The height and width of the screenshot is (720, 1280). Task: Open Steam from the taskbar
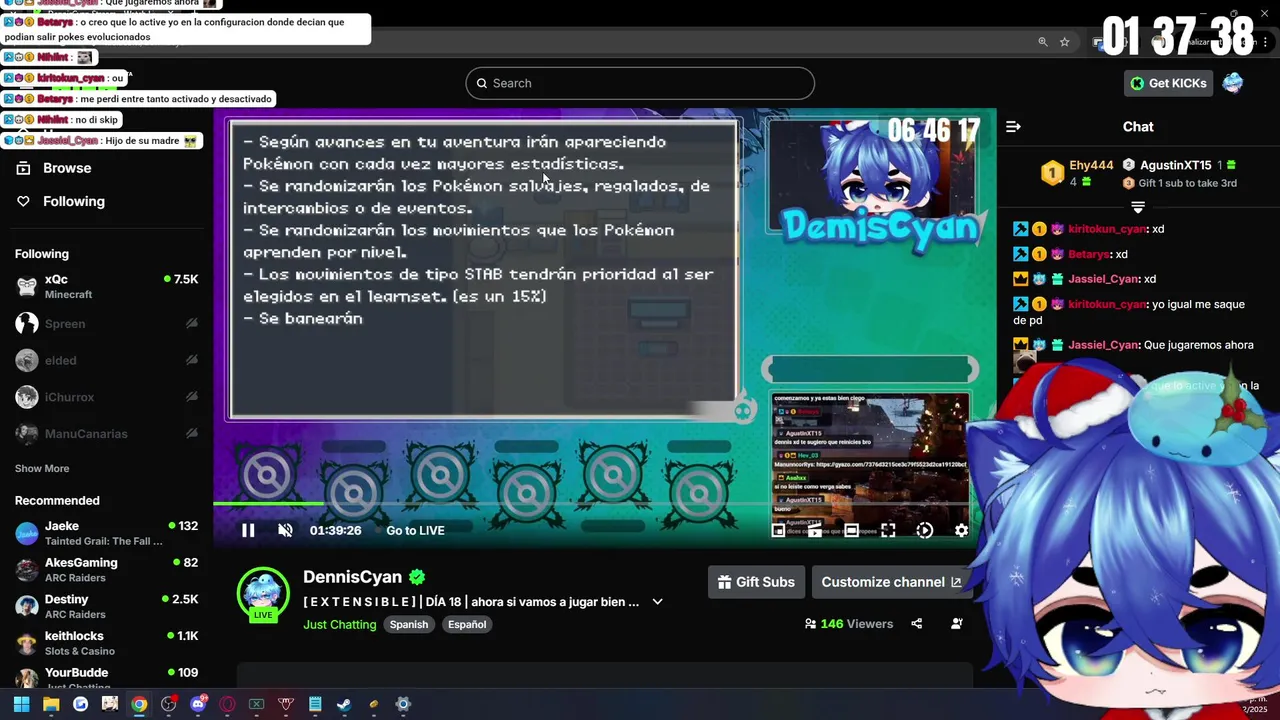click(344, 704)
